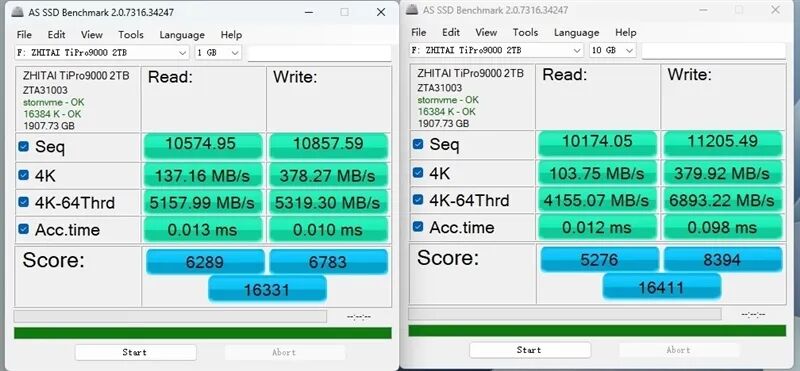Click access time write value 0.098 ms
The width and height of the screenshot is (800, 371).
pos(722,227)
